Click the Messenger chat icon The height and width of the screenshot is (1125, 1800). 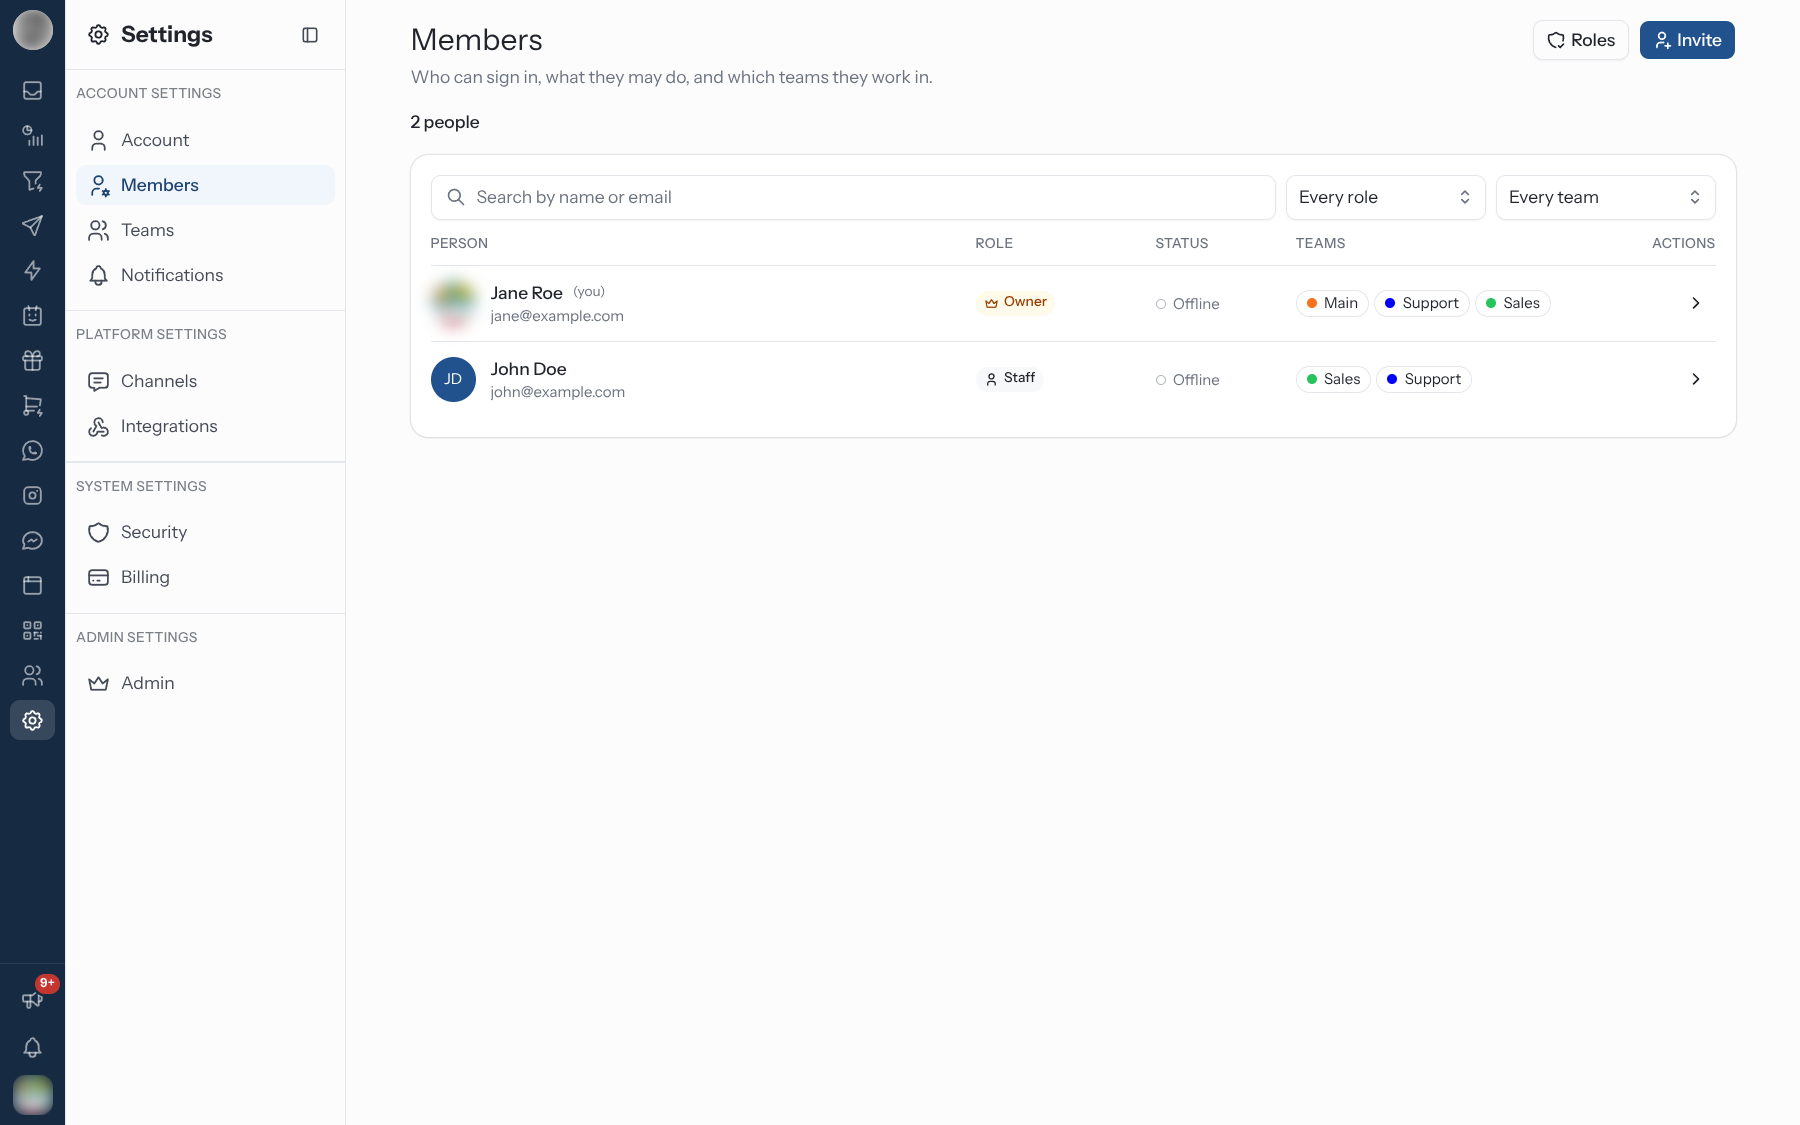(32, 541)
